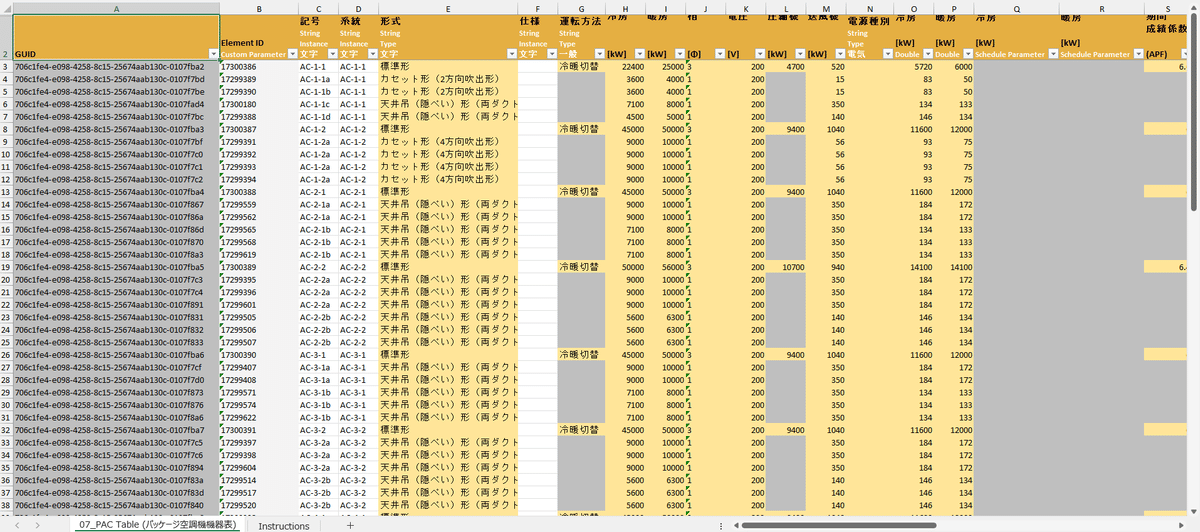Click the 5720 value cell
The height and width of the screenshot is (532, 1200).
tap(914, 66)
